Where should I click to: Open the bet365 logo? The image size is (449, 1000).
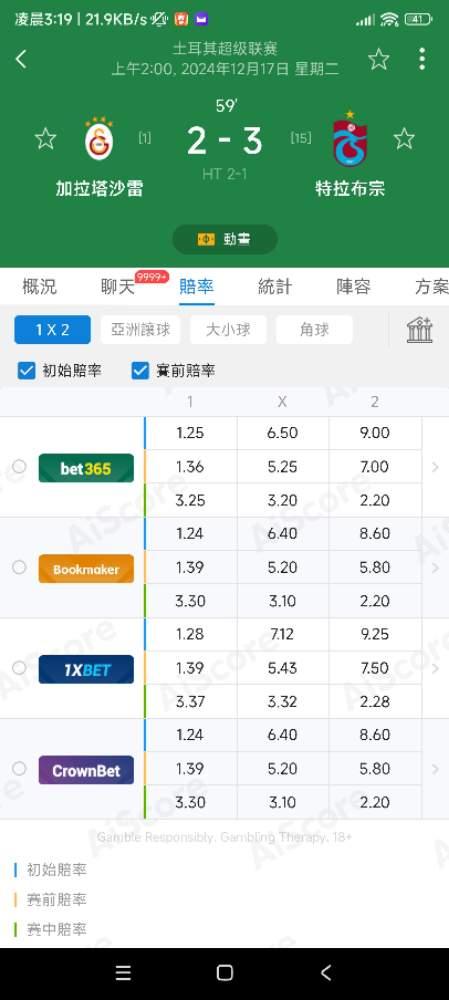(x=86, y=468)
